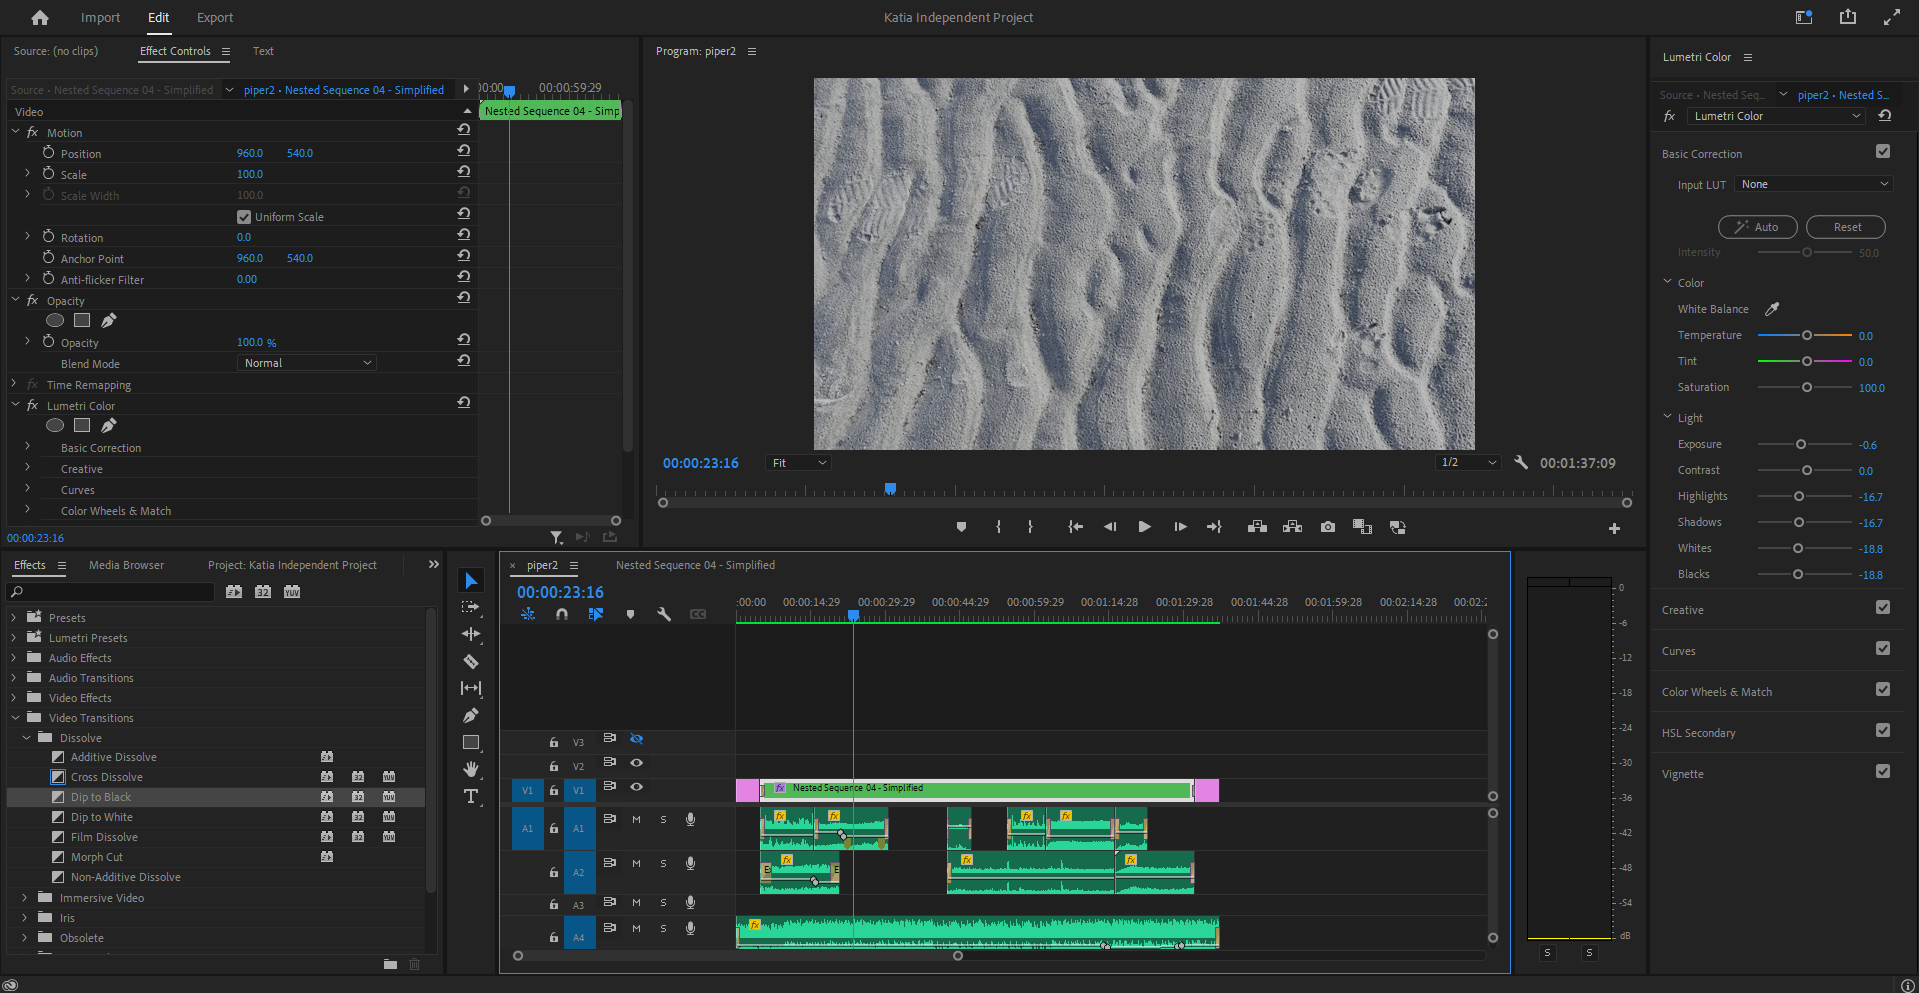Open the Media Browser panel tab

[x=126, y=565]
